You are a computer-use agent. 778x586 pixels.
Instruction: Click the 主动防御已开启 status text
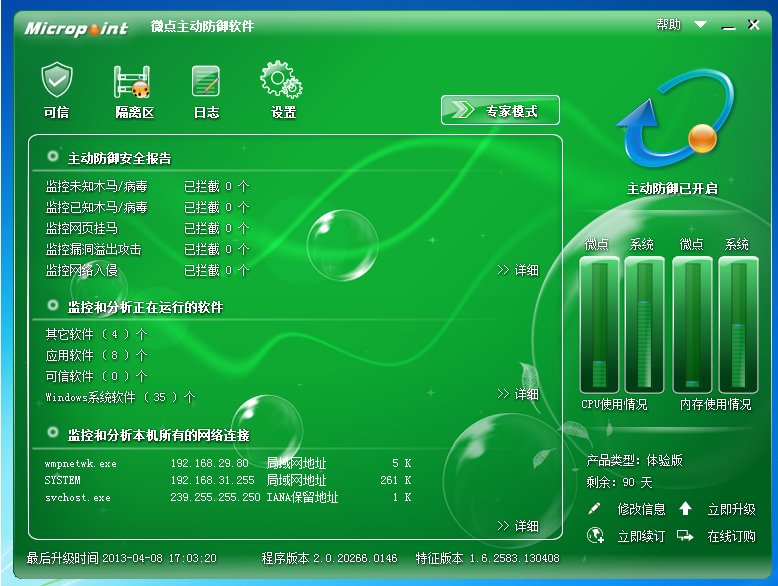(x=672, y=189)
